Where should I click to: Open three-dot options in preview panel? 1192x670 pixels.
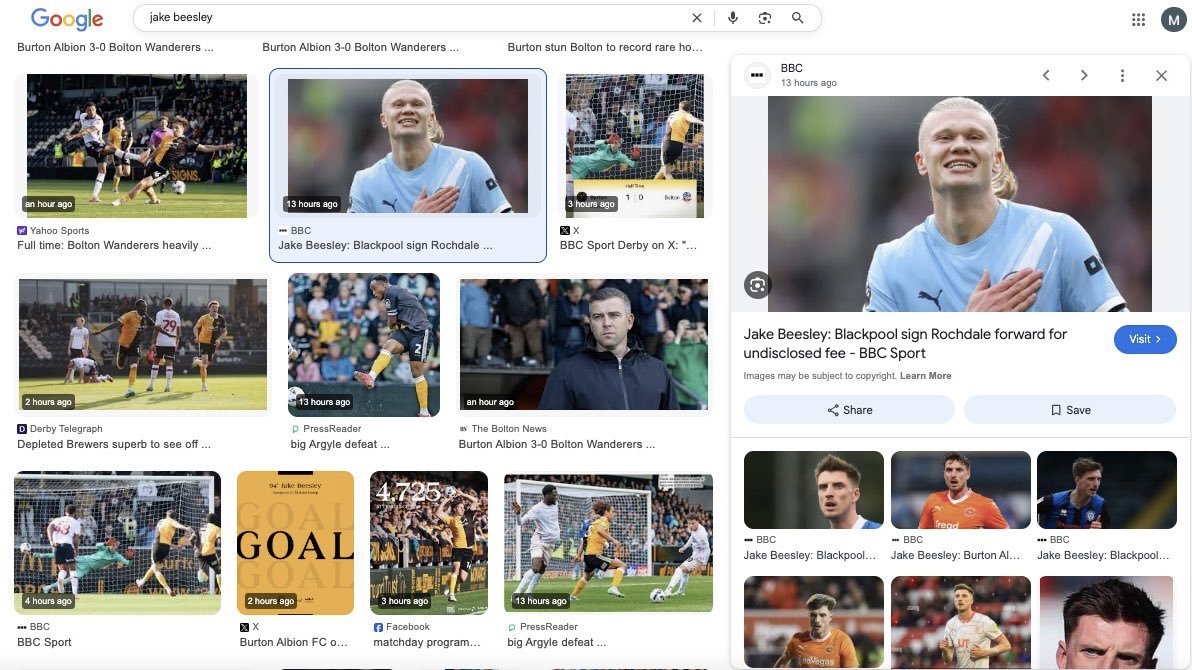click(x=1122, y=75)
